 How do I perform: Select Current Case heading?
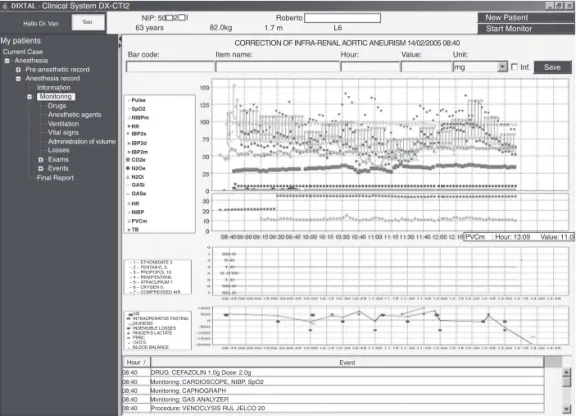(23, 52)
